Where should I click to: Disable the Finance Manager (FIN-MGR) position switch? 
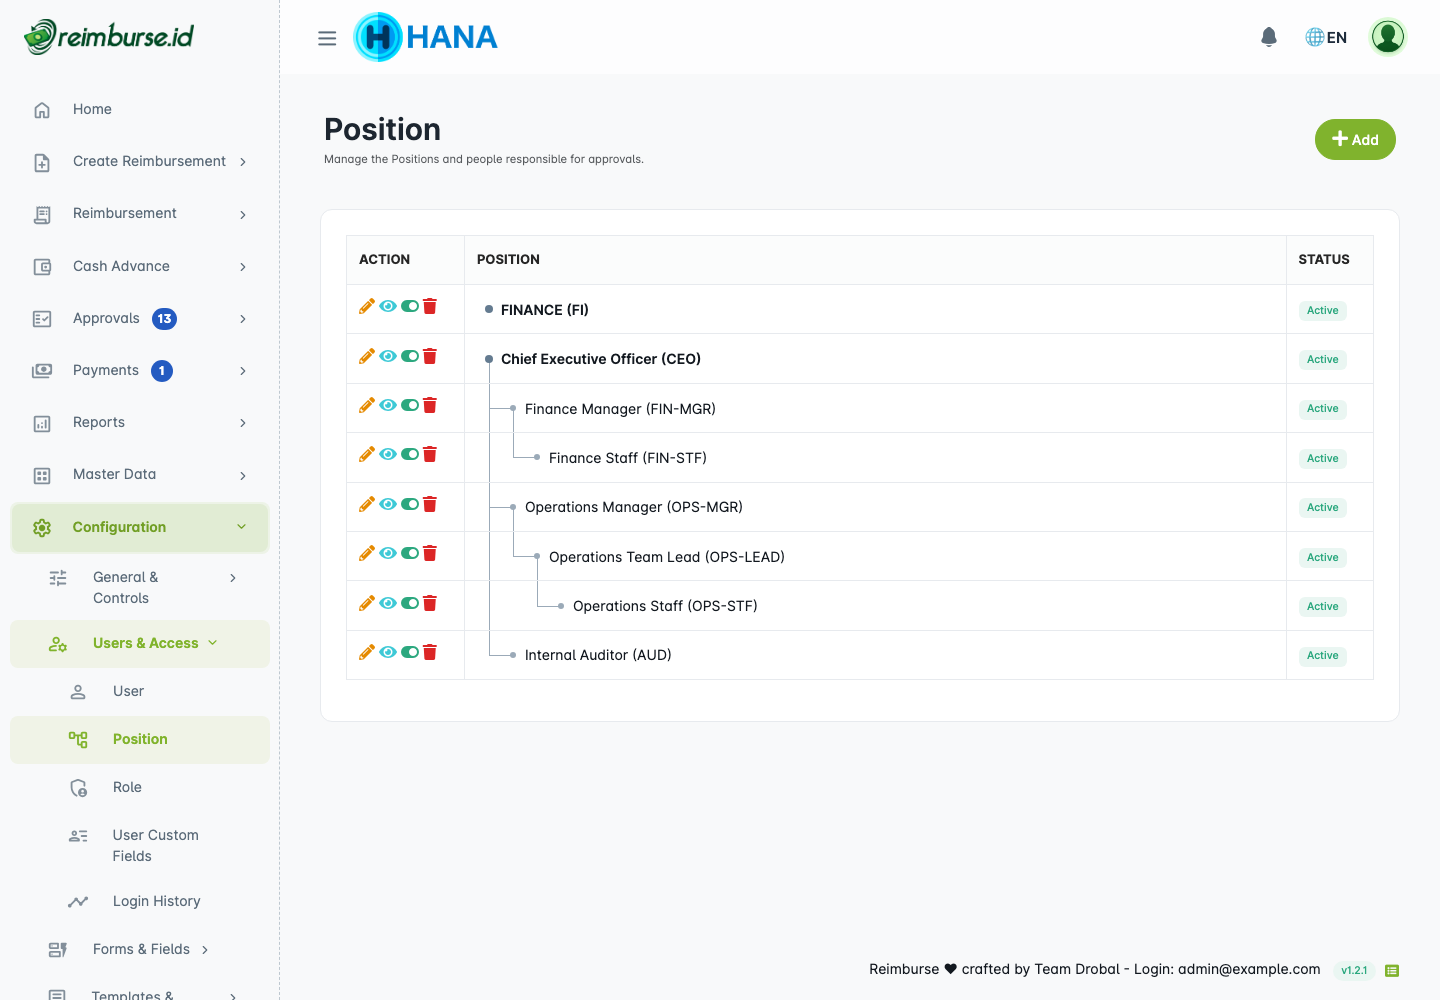[410, 405]
